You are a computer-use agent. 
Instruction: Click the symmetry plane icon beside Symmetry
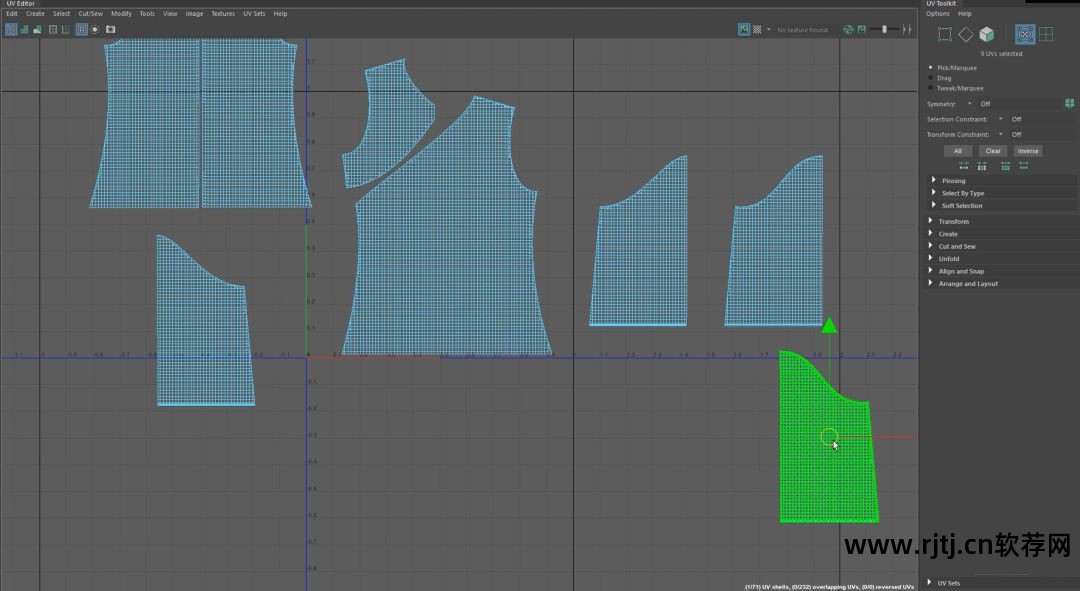[x=1069, y=103]
